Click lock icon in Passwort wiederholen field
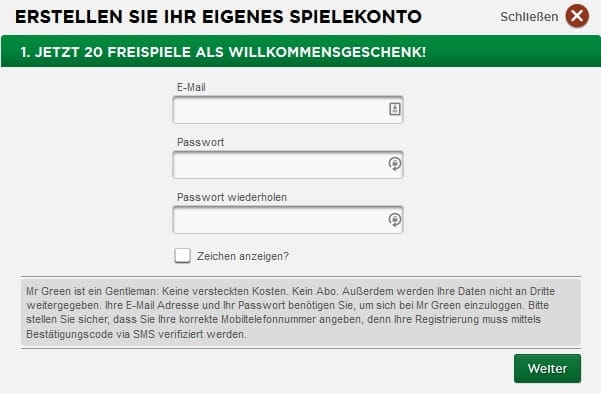Image resolution: width=601 pixels, height=394 pixels. click(x=395, y=220)
